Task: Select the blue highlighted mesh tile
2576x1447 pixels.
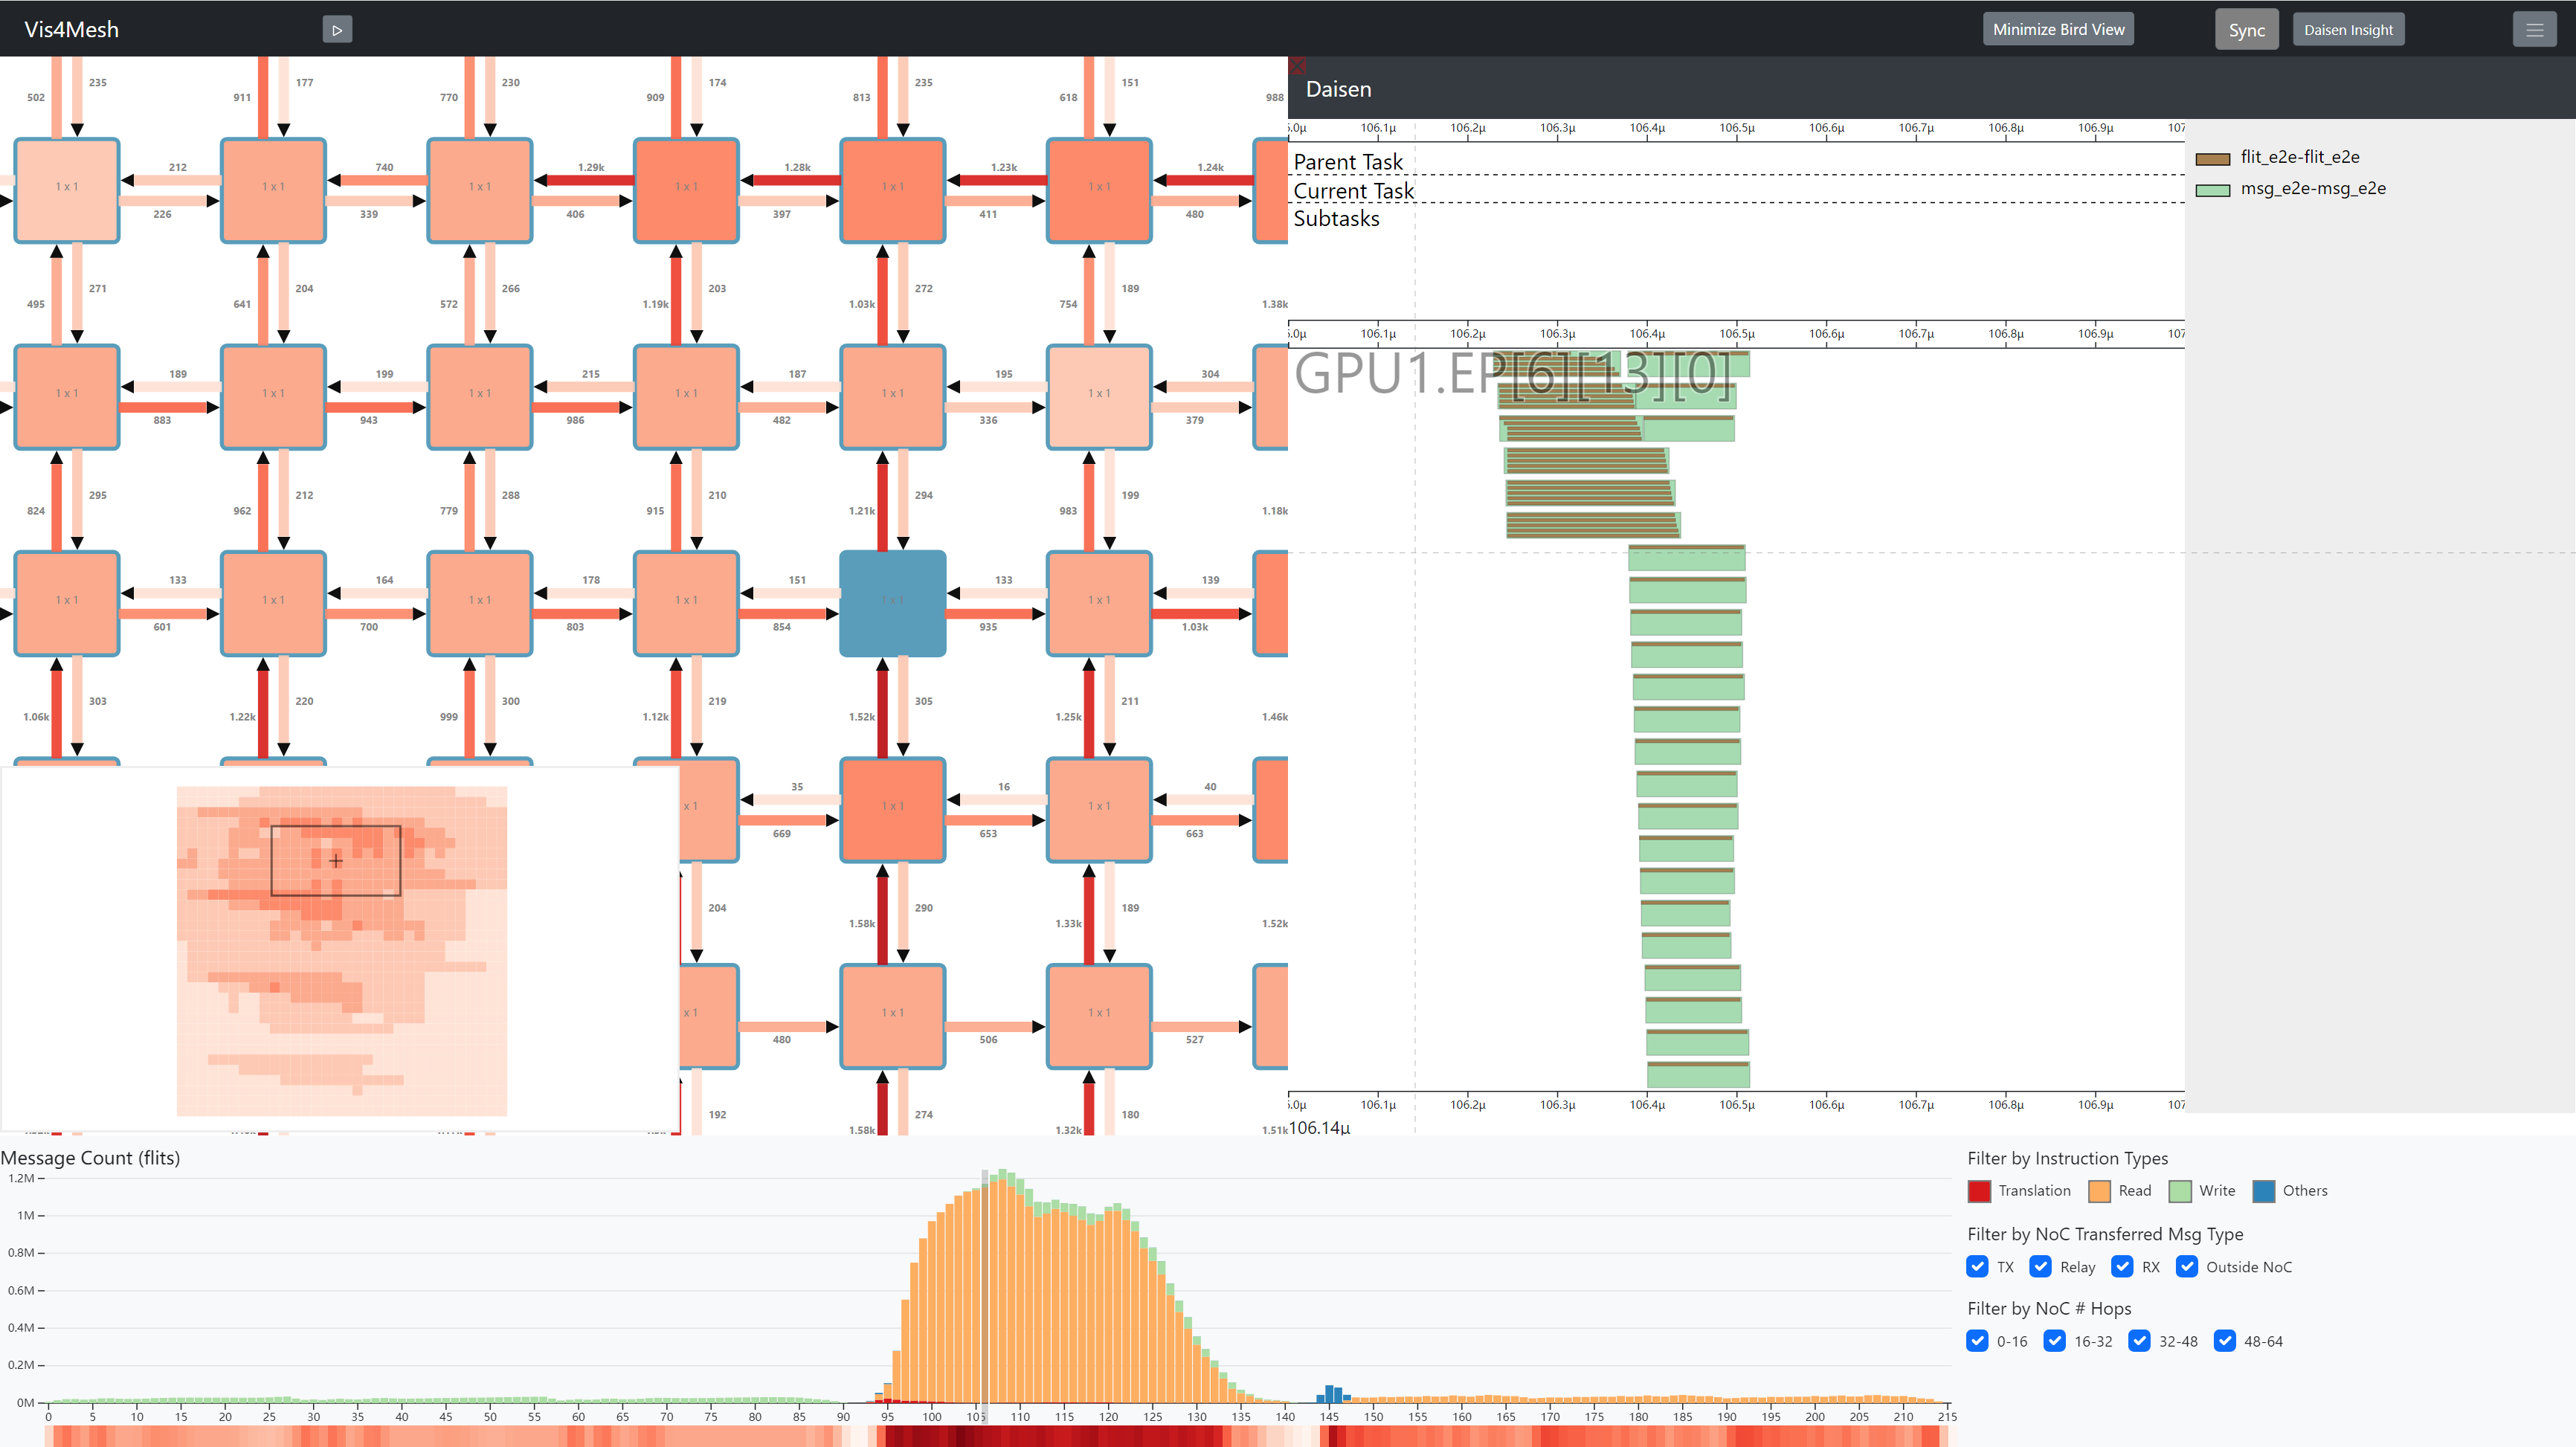Action: click(x=892, y=603)
